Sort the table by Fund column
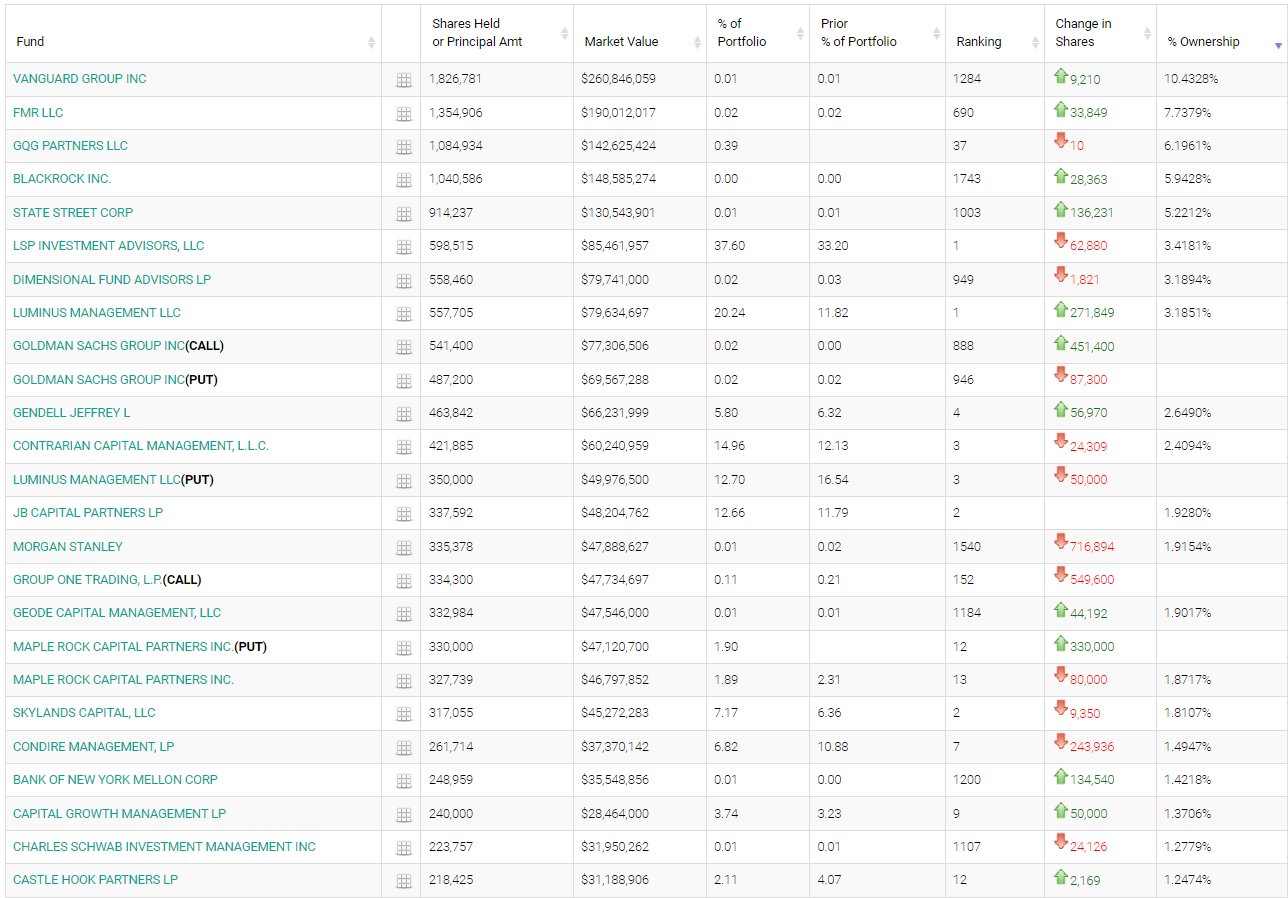 point(193,34)
